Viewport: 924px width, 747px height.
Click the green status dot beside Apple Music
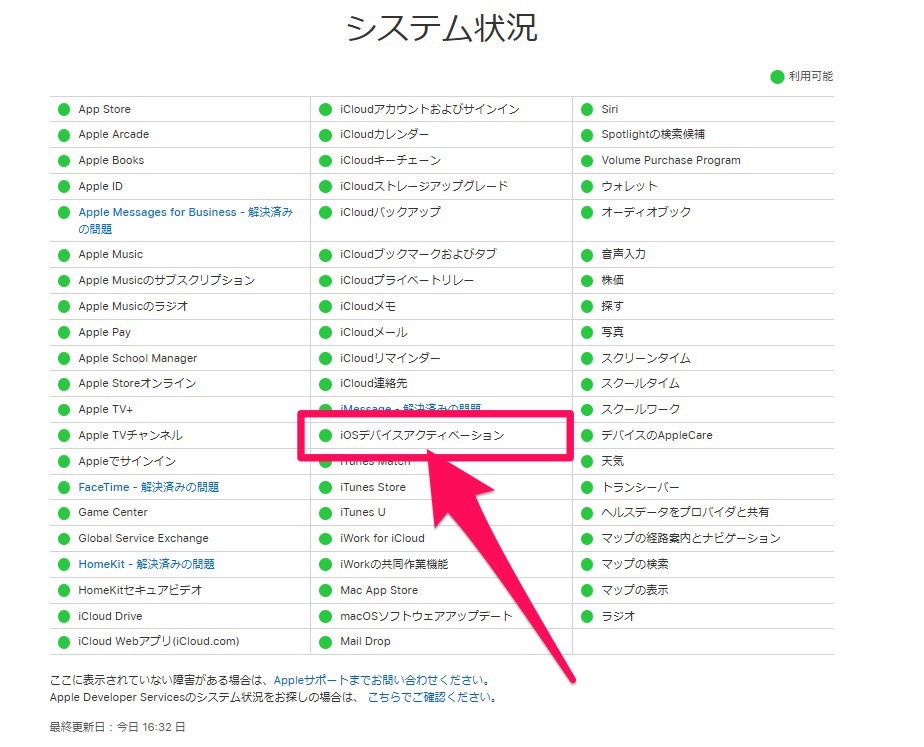tap(64, 255)
